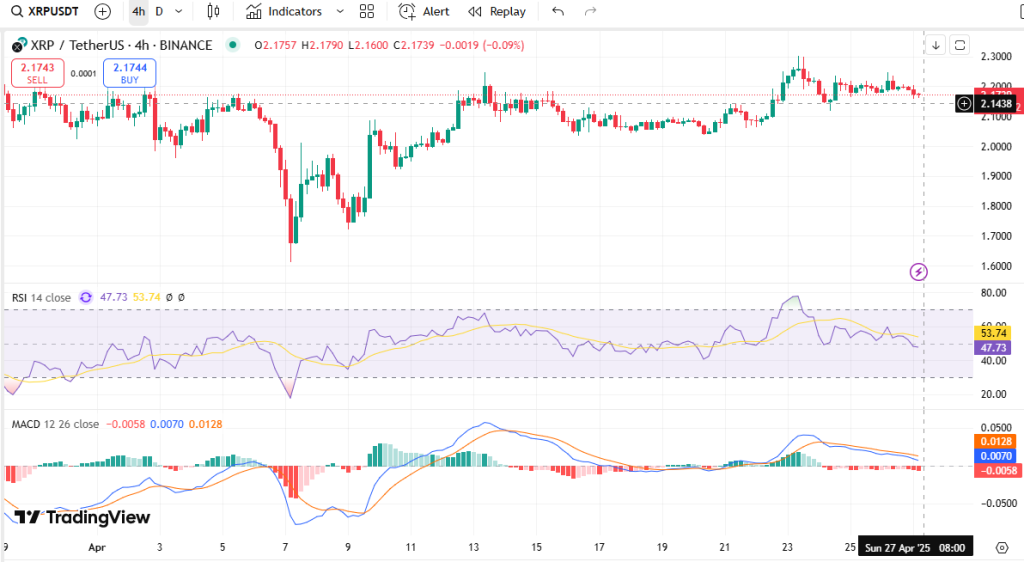1024x562 pixels.
Task: Click the orange 0.0128 MACD scale label
Action: click(996, 442)
